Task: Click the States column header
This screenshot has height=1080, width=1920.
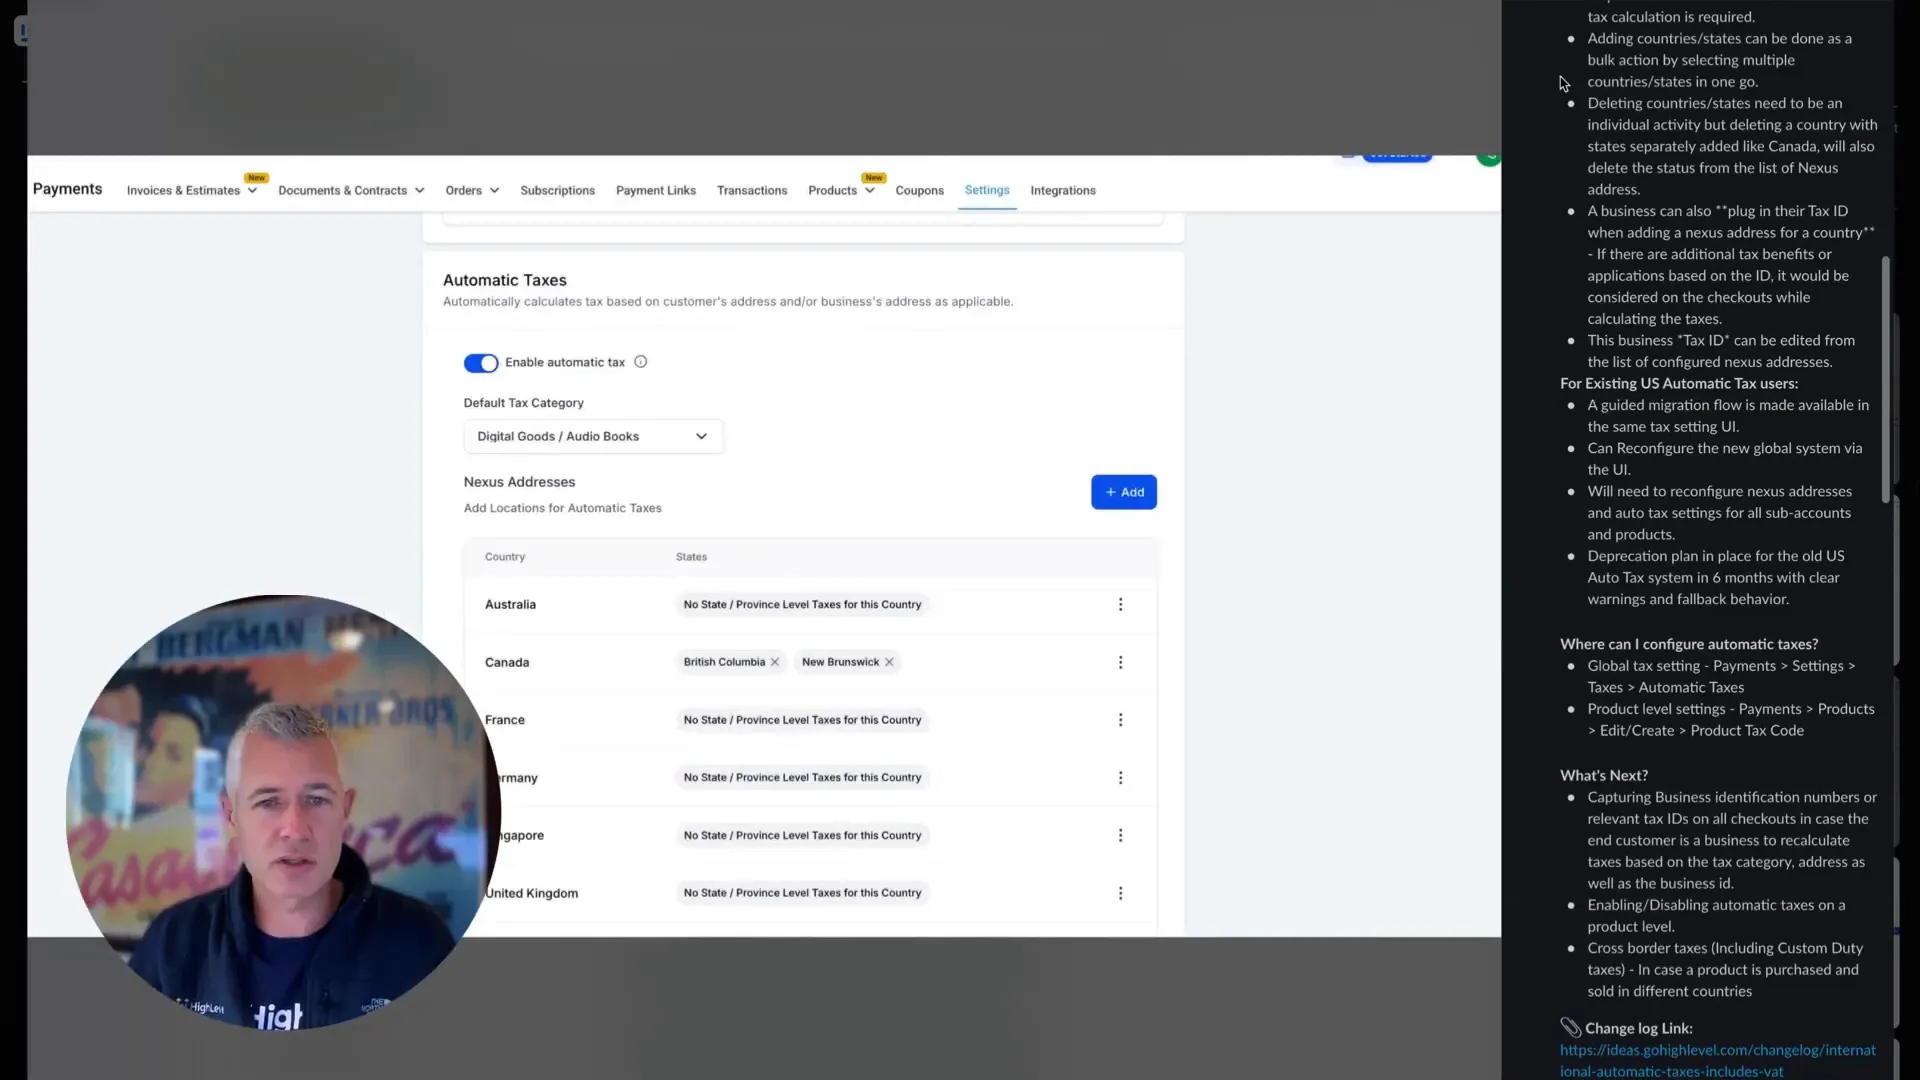Action: point(691,557)
